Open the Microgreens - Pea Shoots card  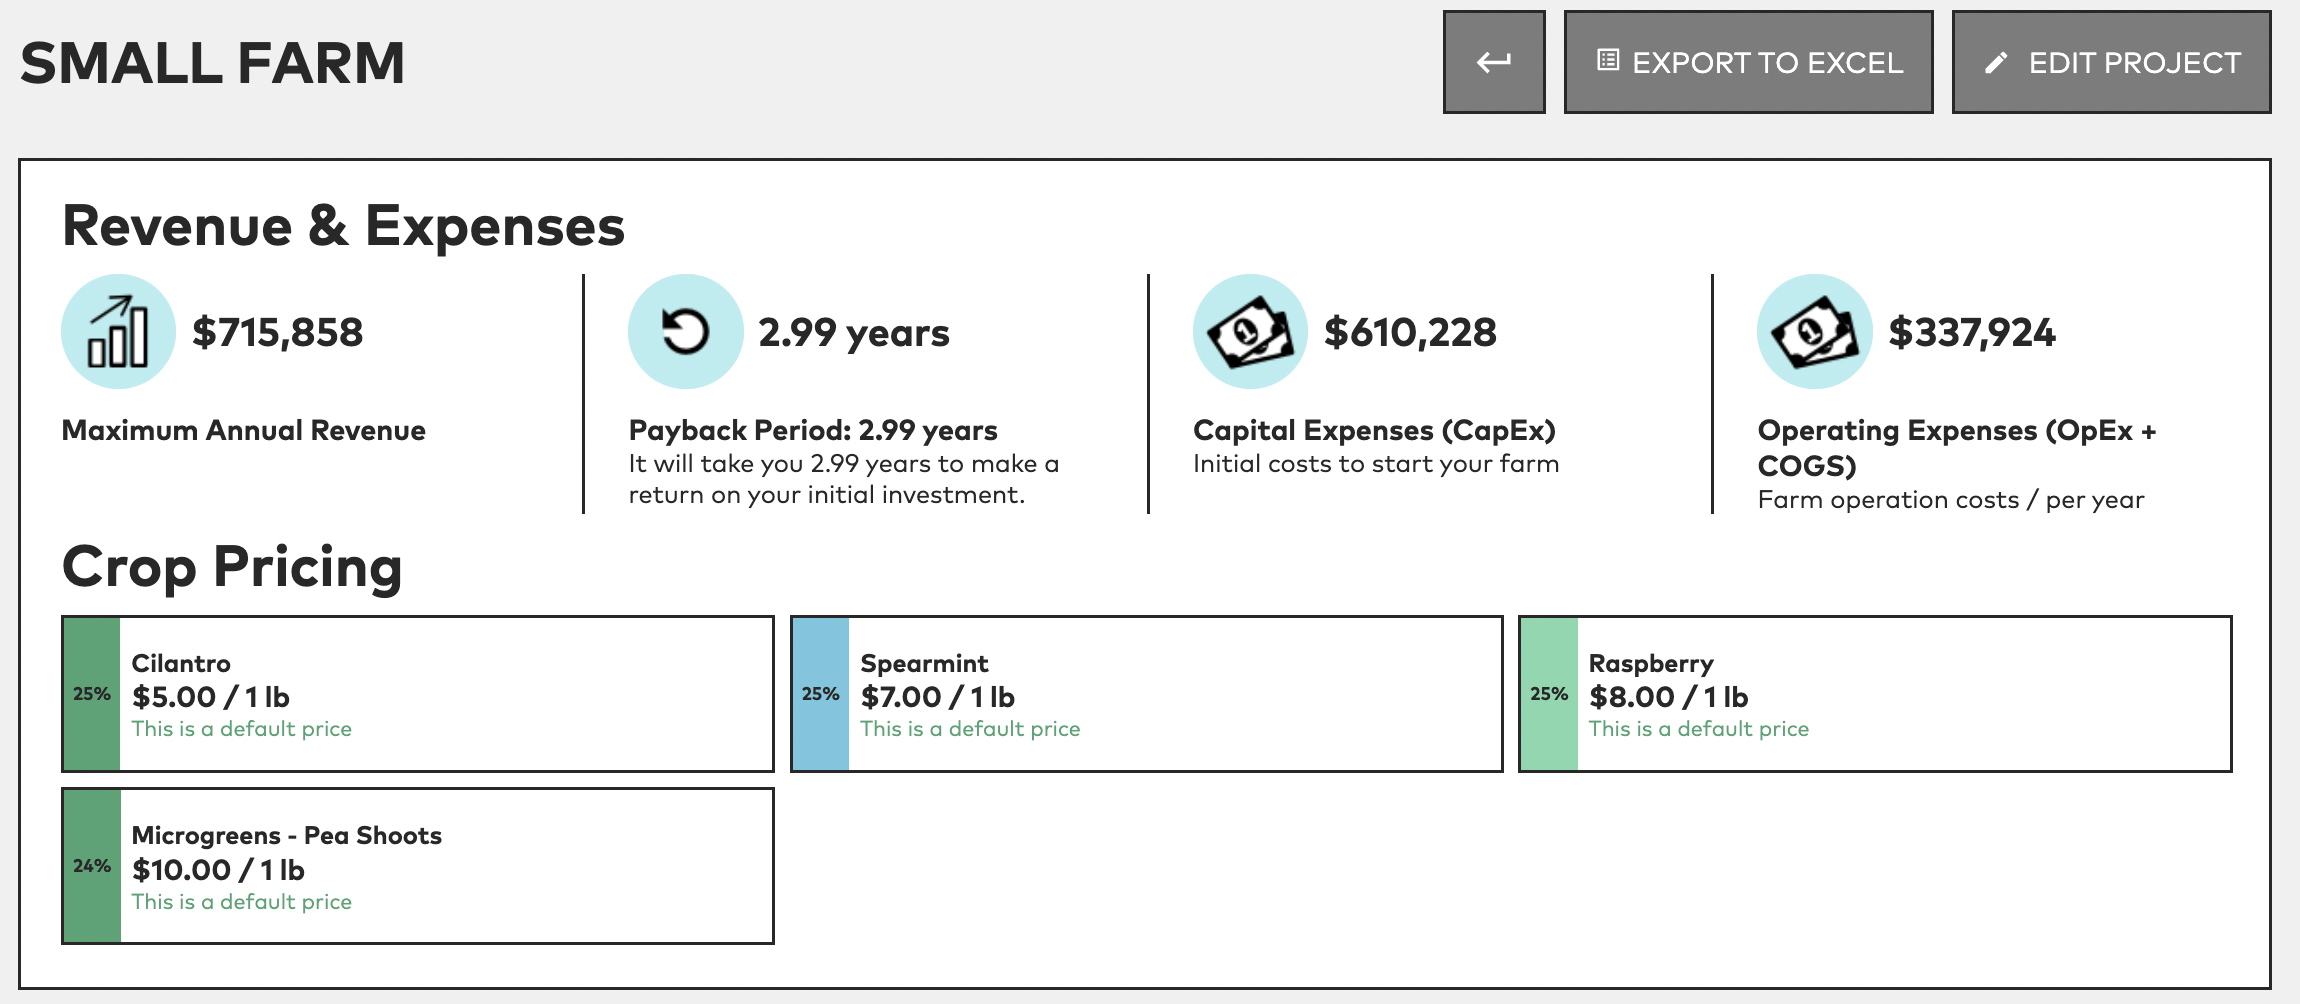(x=418, y=866)
